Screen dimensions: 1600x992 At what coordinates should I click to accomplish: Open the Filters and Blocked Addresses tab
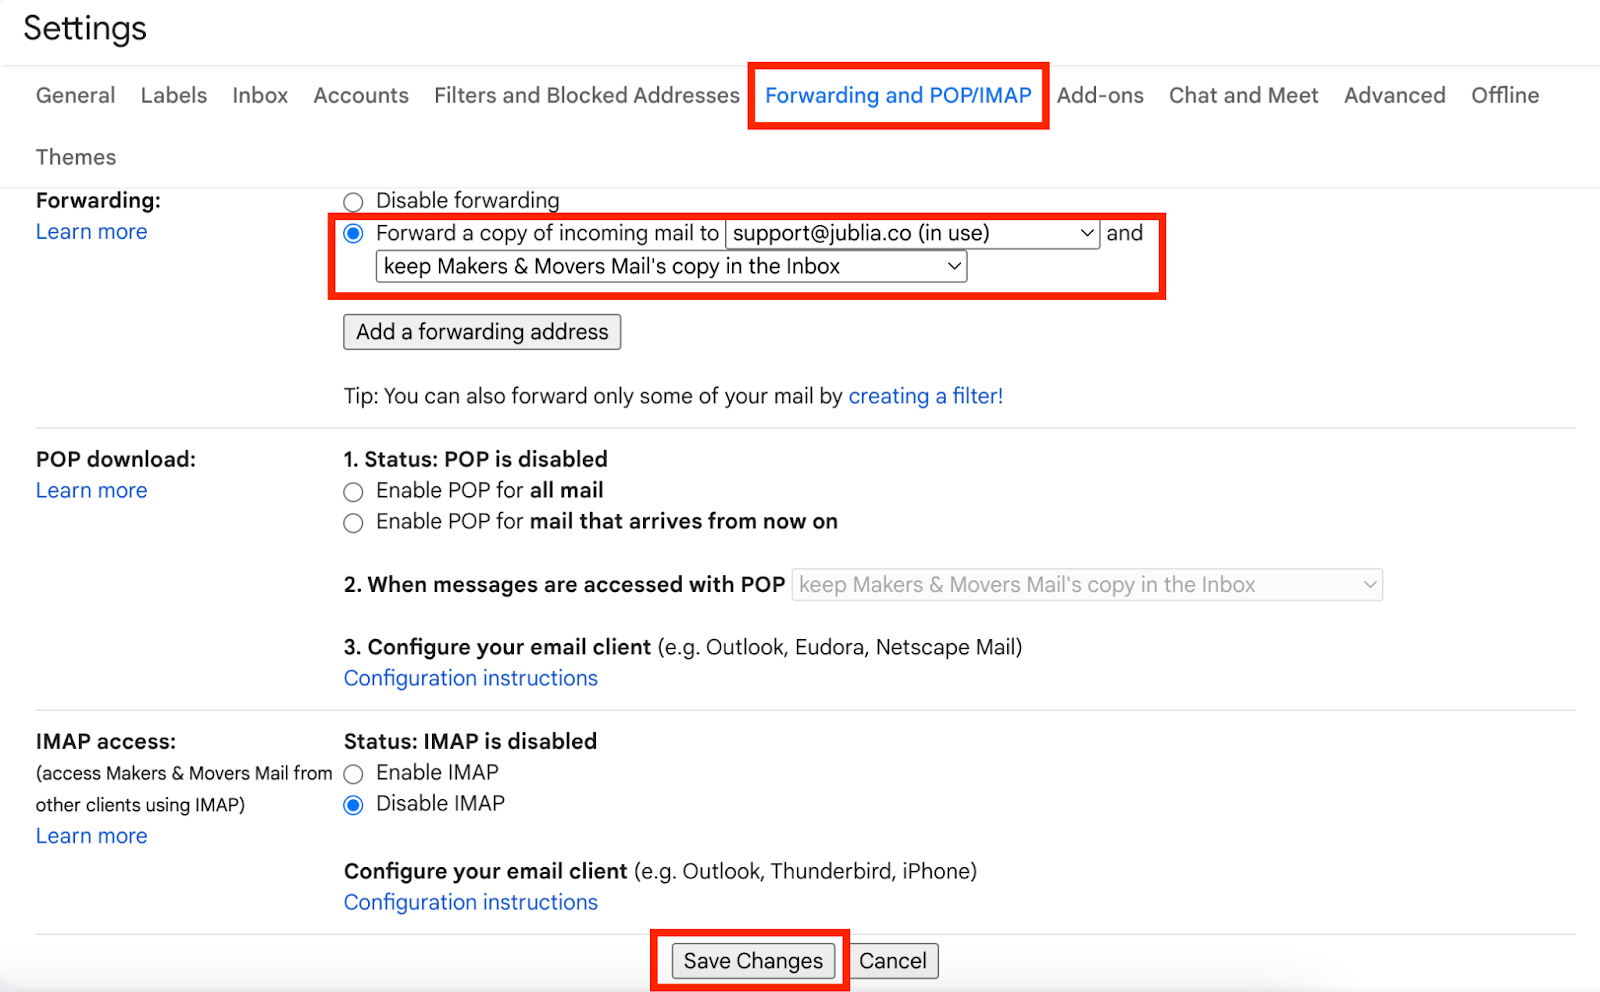pos(586,95)
